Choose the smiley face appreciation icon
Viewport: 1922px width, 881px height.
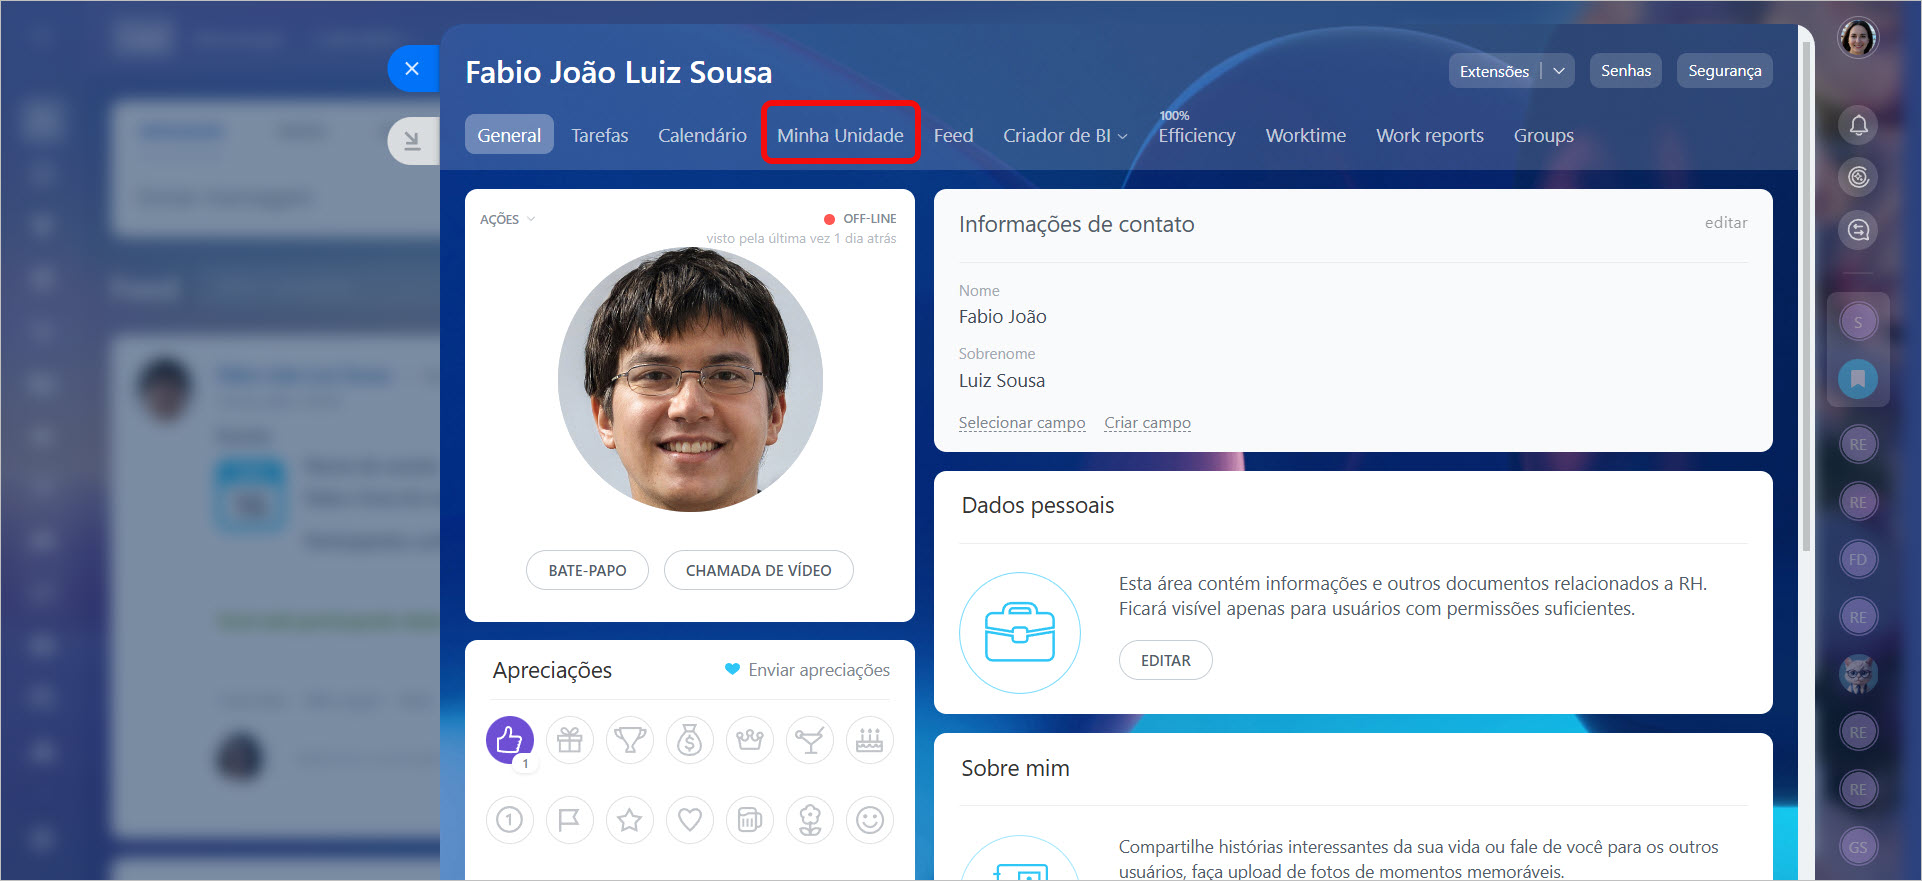click(870, 820)
